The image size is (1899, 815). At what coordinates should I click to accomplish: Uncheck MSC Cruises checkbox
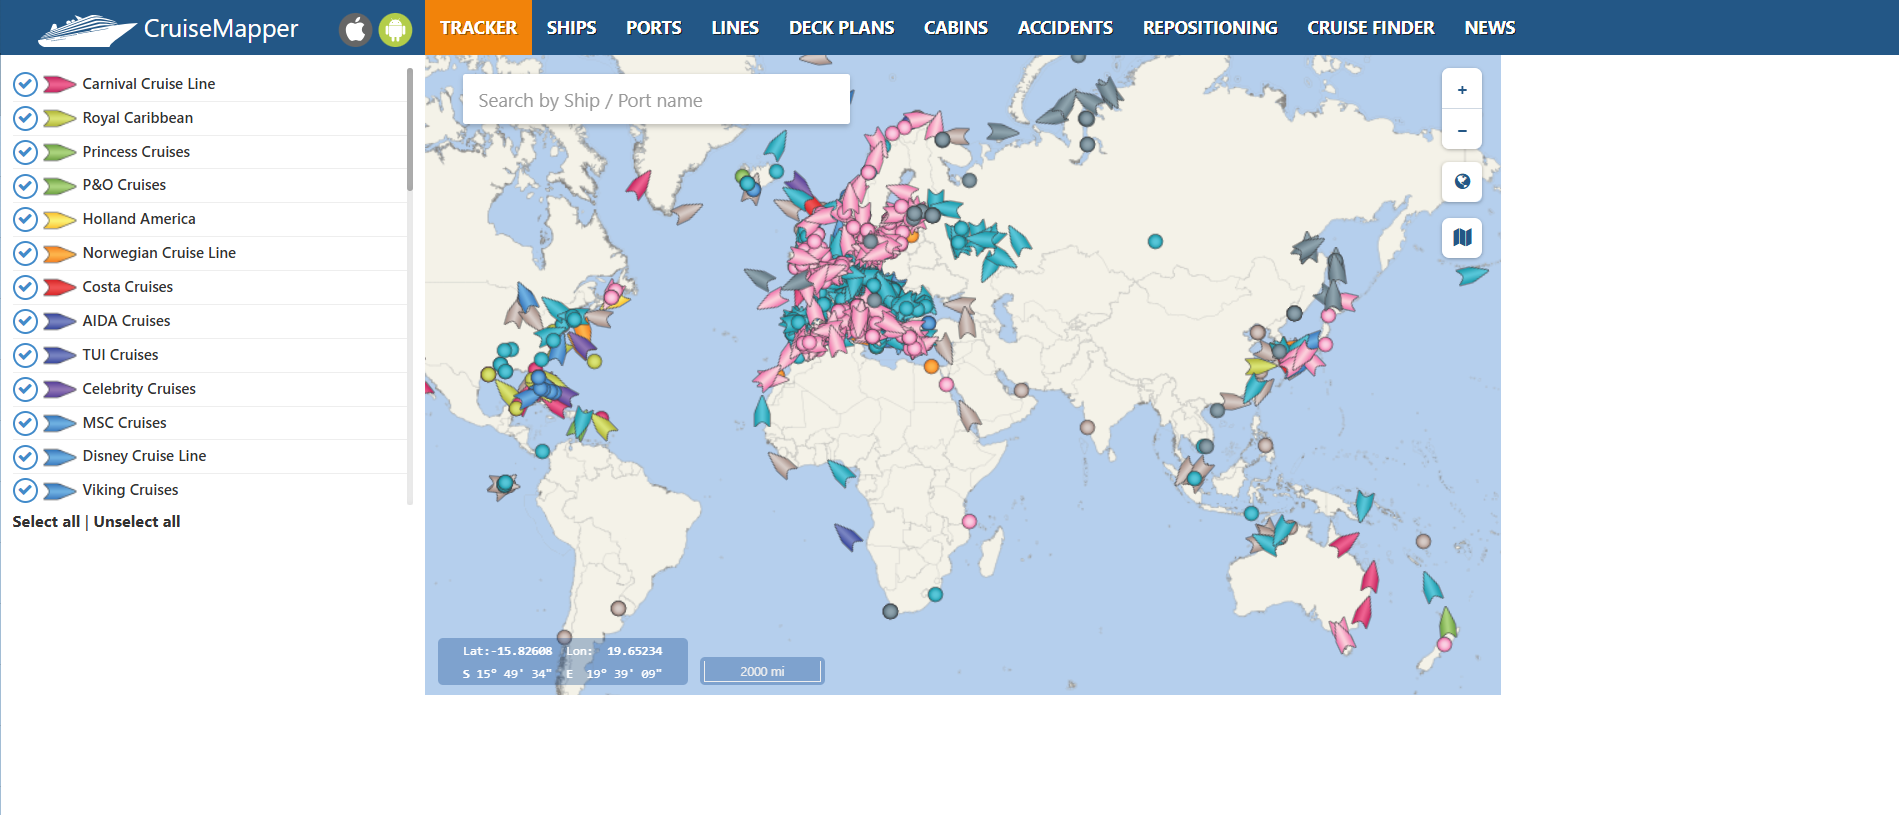pos(25,423)
